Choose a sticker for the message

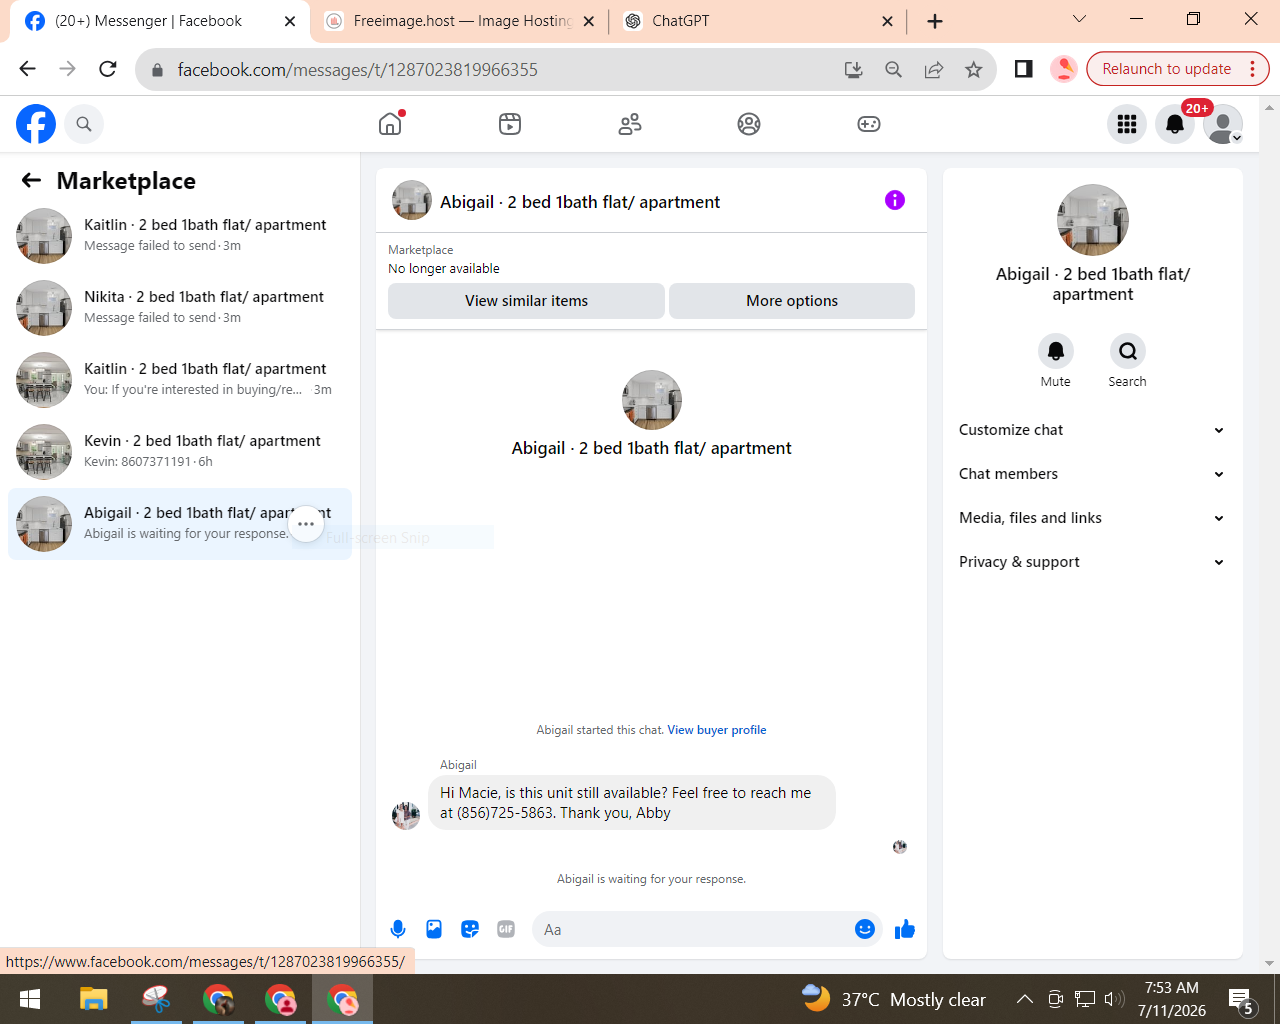[470, 929]
